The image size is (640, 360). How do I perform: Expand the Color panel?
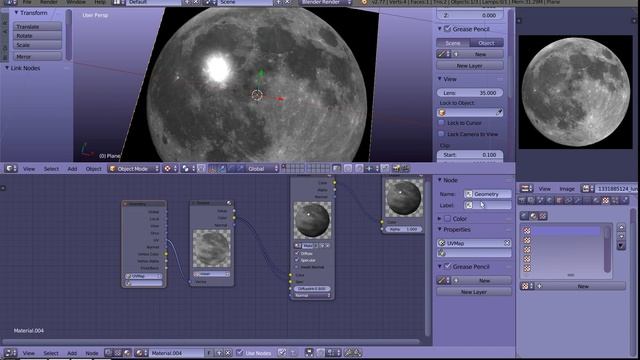pos(440,218)
